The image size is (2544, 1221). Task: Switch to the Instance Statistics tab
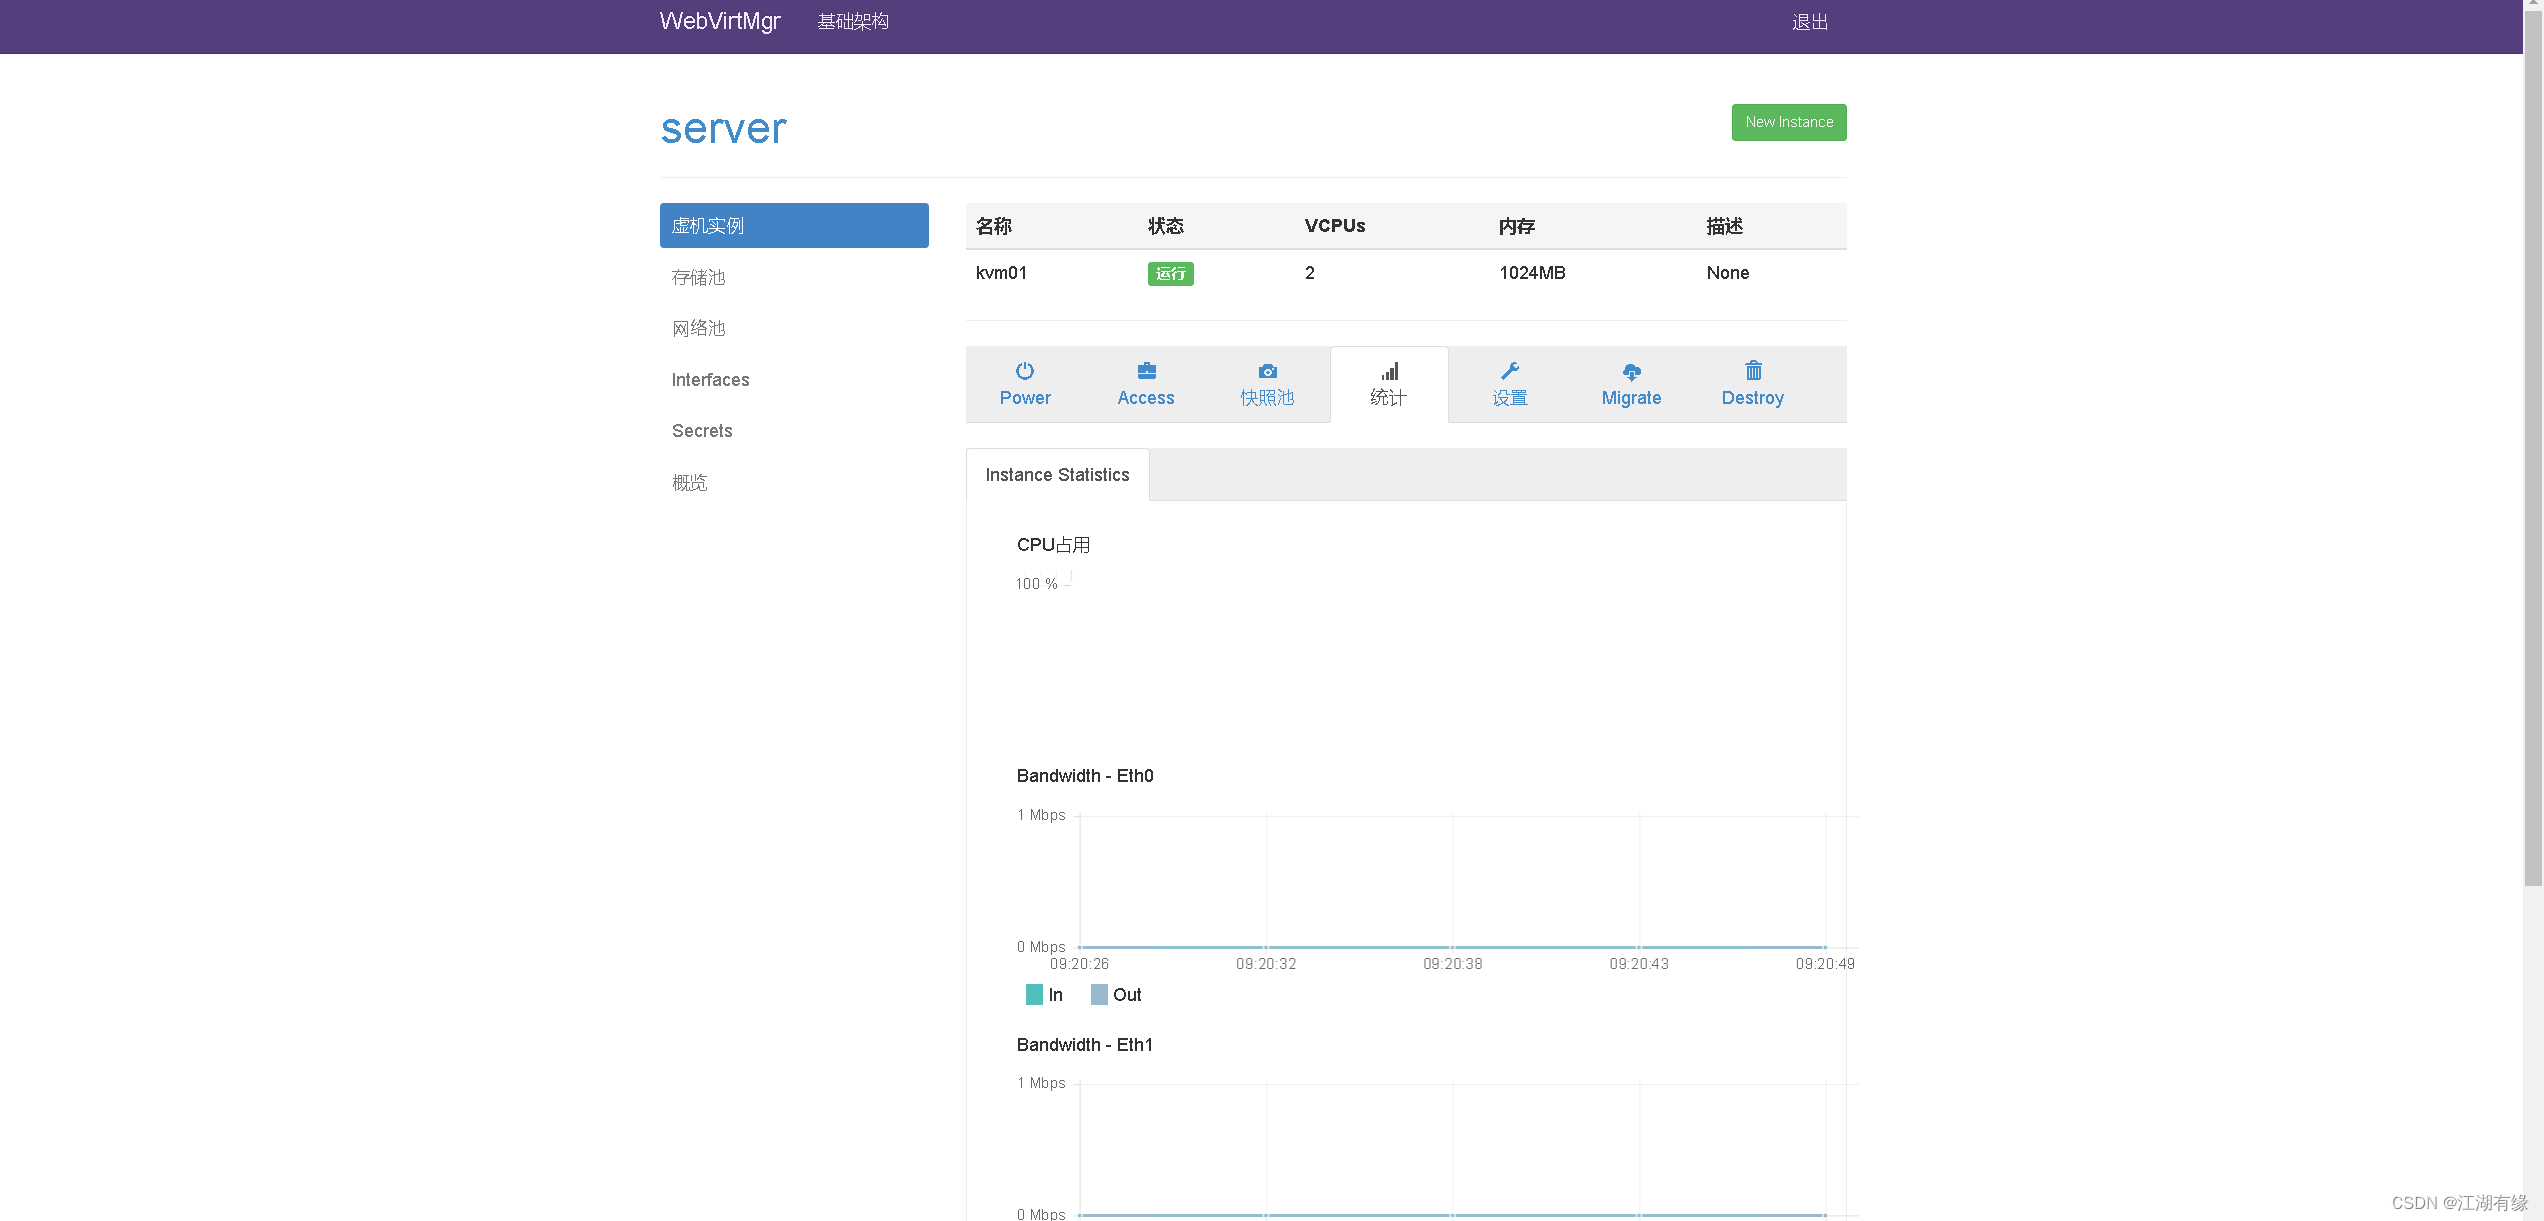1057,475
